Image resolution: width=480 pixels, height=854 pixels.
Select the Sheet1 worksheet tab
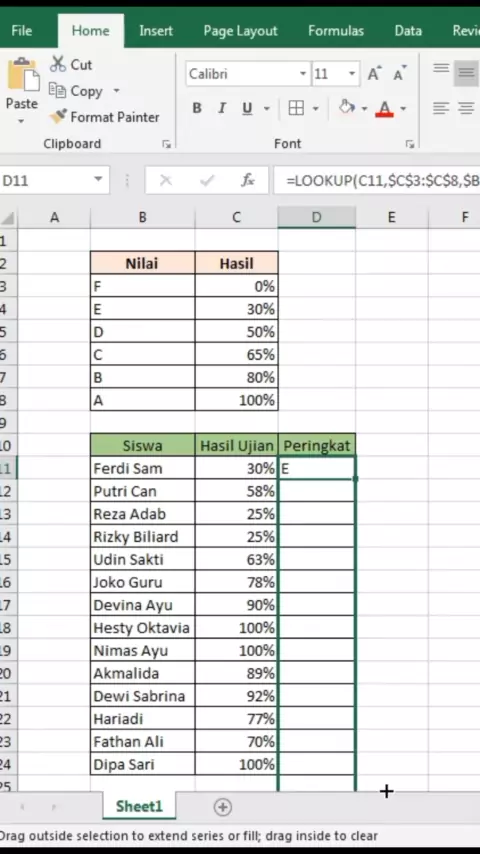pos(139,806)
